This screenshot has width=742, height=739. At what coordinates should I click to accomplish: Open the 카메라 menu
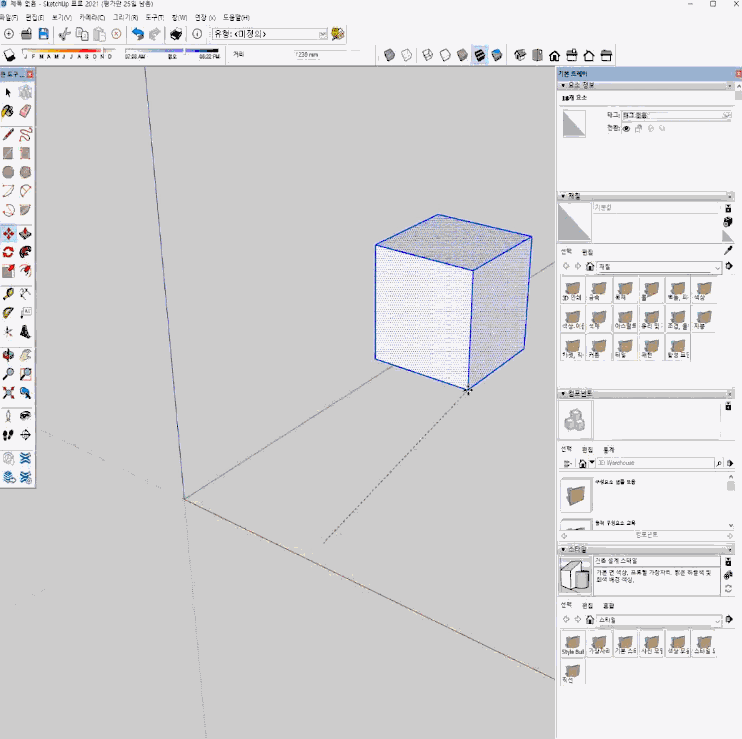92,18
